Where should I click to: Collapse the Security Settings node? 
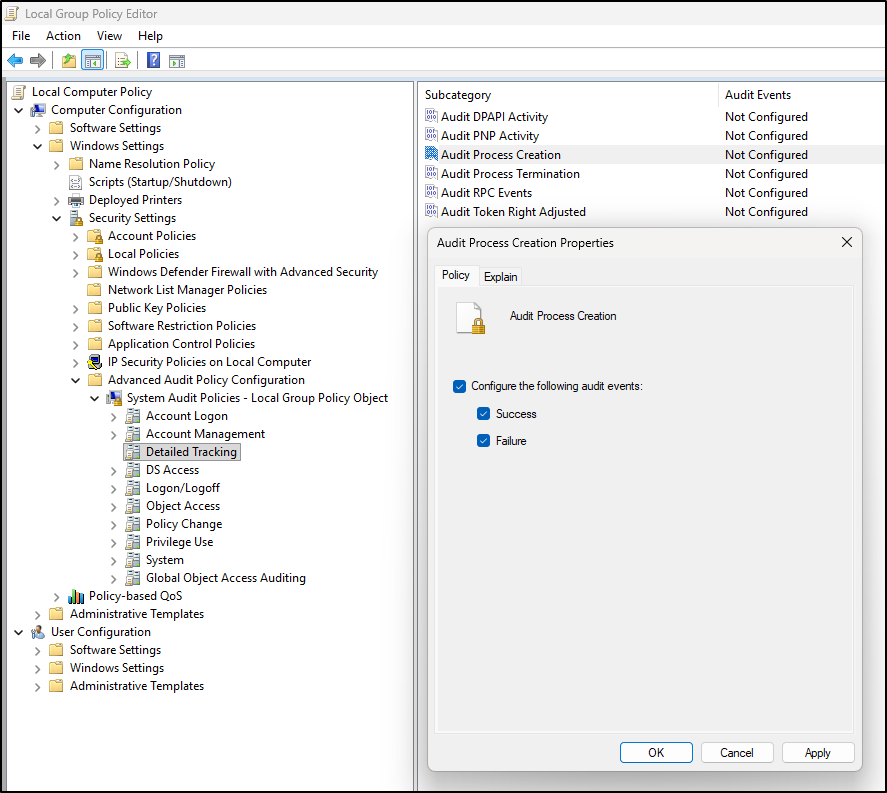coord(57,218)
